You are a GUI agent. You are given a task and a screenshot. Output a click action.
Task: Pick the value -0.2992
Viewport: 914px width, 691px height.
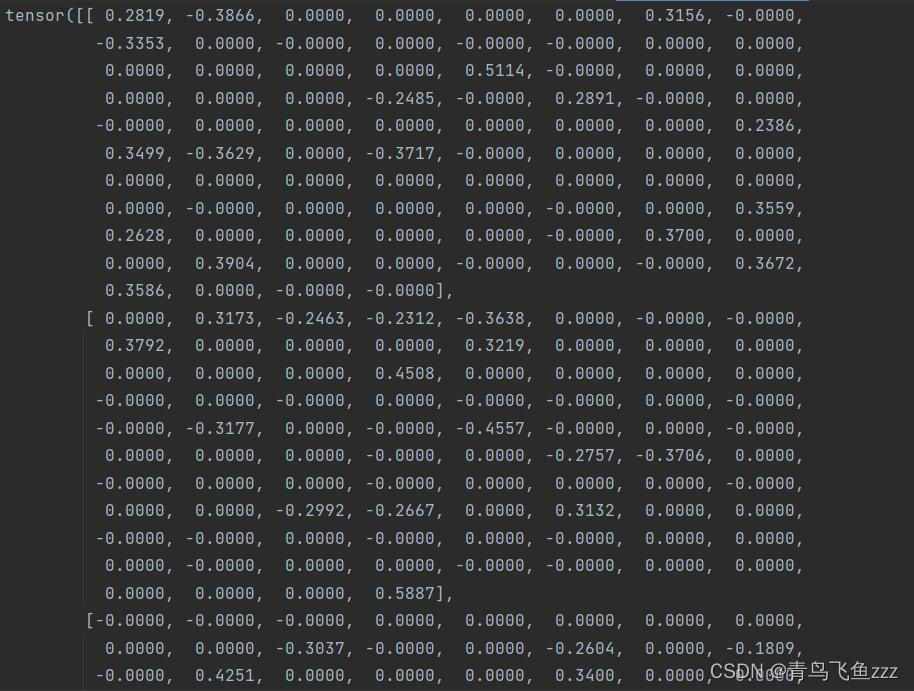tap(310, 511)
